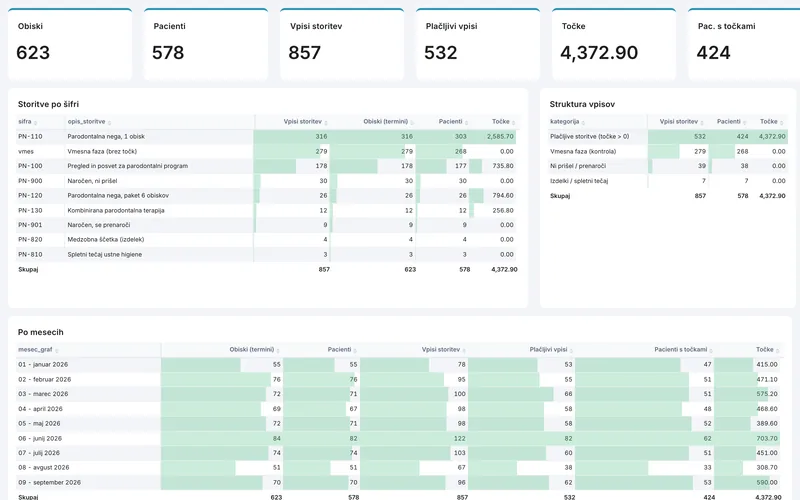The image size is (800, 500).
Task: Sort Po mesecih by Pacienti s točkami icon
Action: pyautogui.click(x=711, y=351)
